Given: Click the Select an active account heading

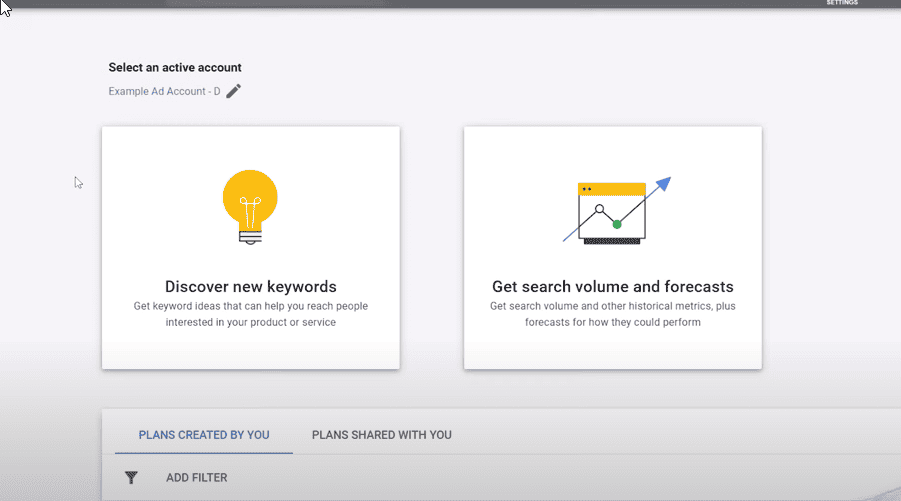Looking at the screenshot, I should tap(175, 67).
